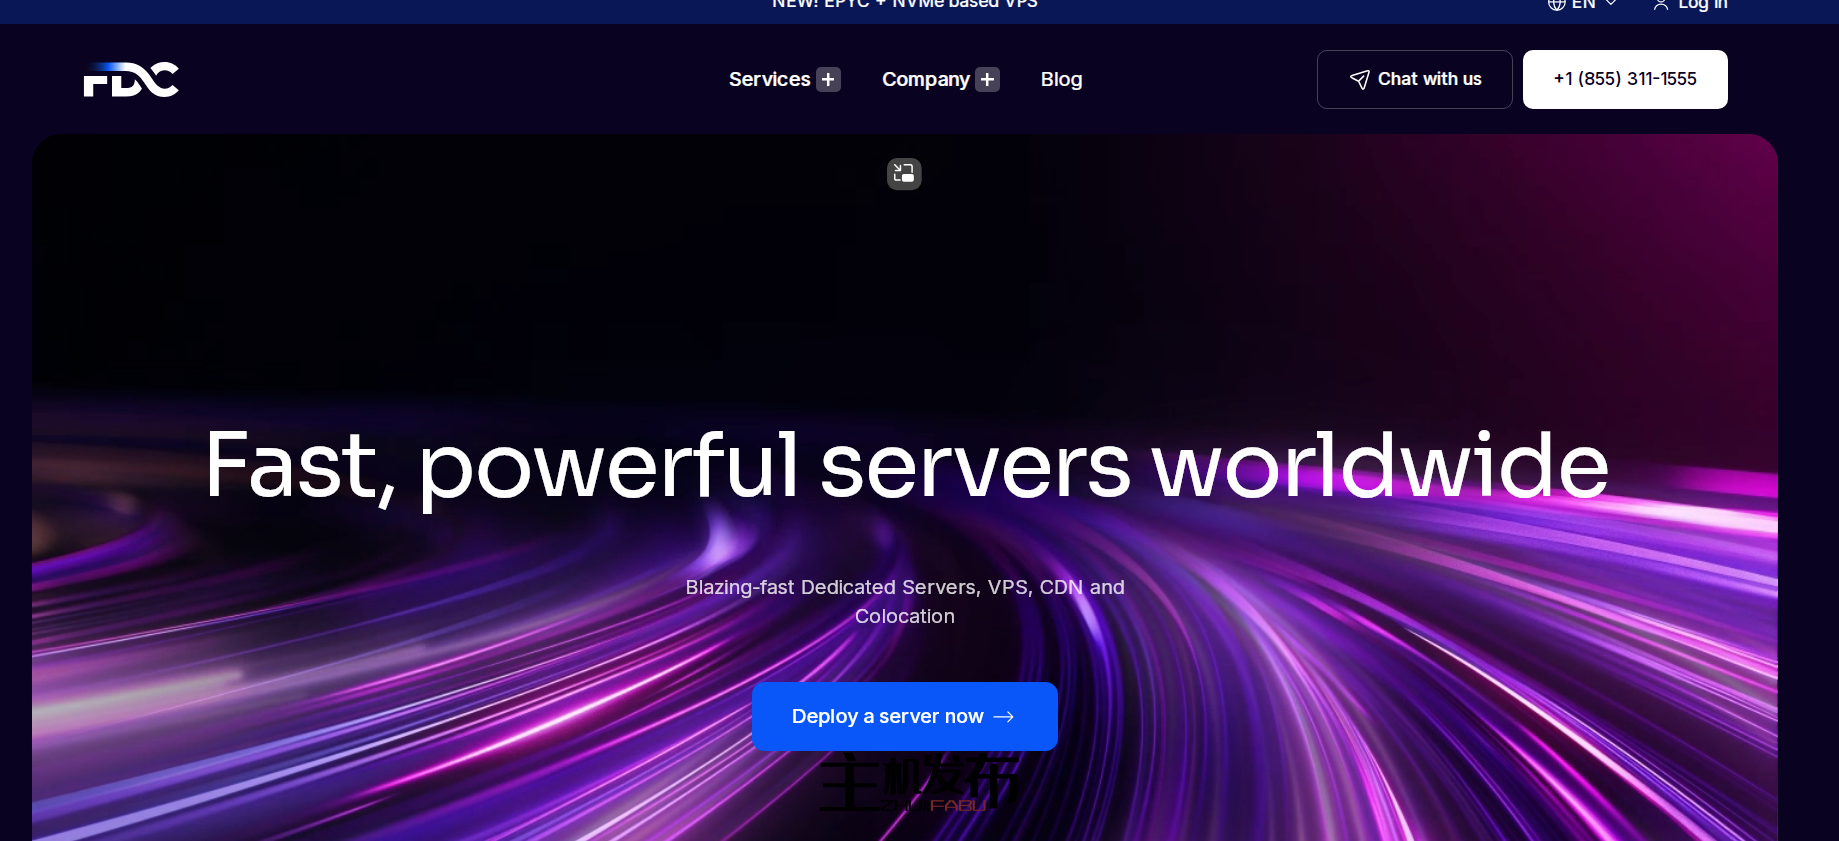Click the arrow icon in Deploy button

(x=1004, y=717)
